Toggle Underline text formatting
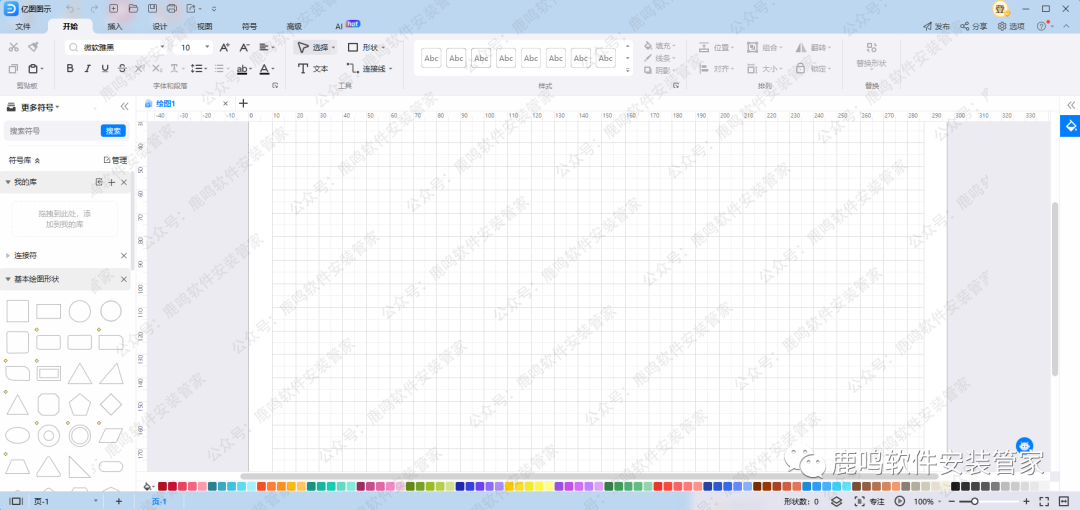This screenshot has width=1080, height=510. [x=105, y=69]
